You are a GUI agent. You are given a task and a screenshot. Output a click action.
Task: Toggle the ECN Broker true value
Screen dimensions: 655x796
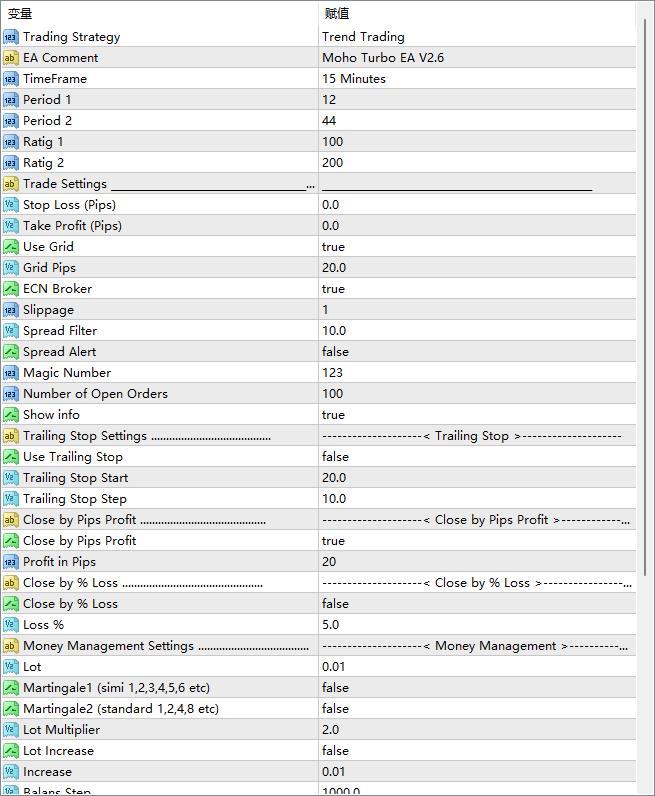(333, 289)
